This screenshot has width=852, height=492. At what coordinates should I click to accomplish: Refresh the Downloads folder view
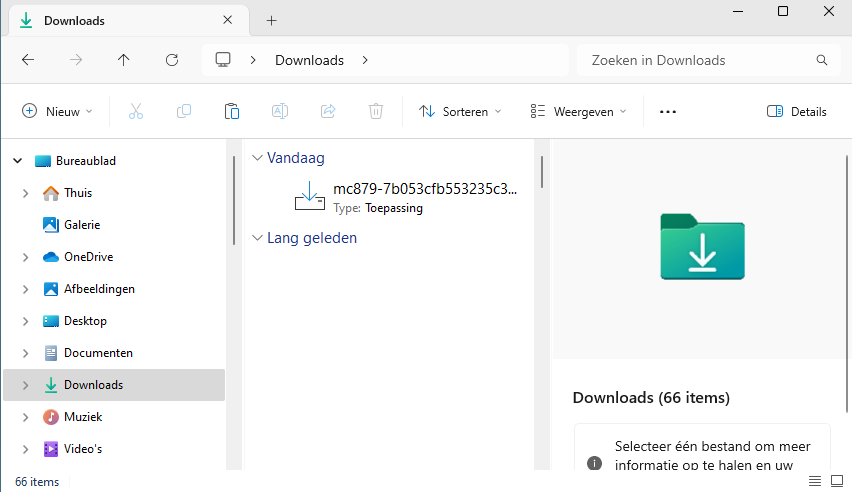(172, 60)
